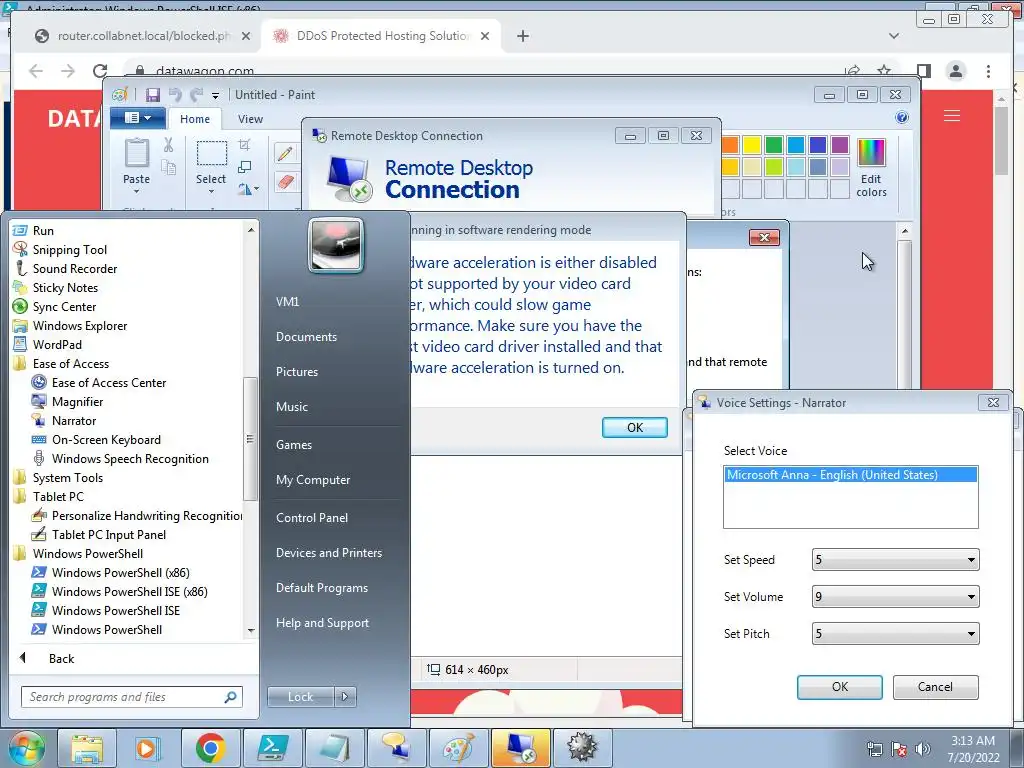The height and width of the screenshot is (768, 1024).
Task: Open the hamburger menu on datawagon page
Action: click(x=952, y=116)
